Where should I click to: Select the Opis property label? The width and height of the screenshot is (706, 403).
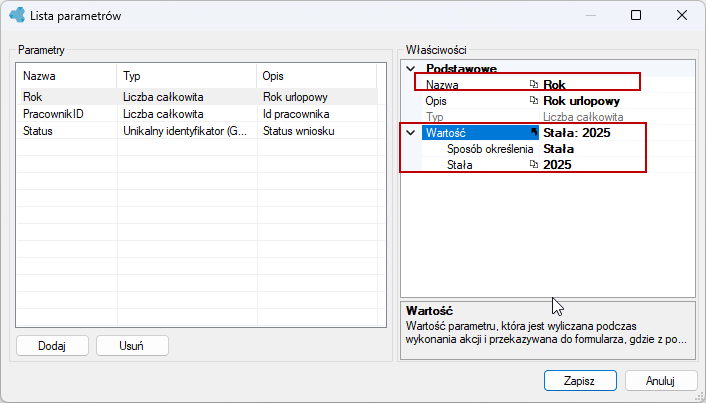[x=436, y=101]
